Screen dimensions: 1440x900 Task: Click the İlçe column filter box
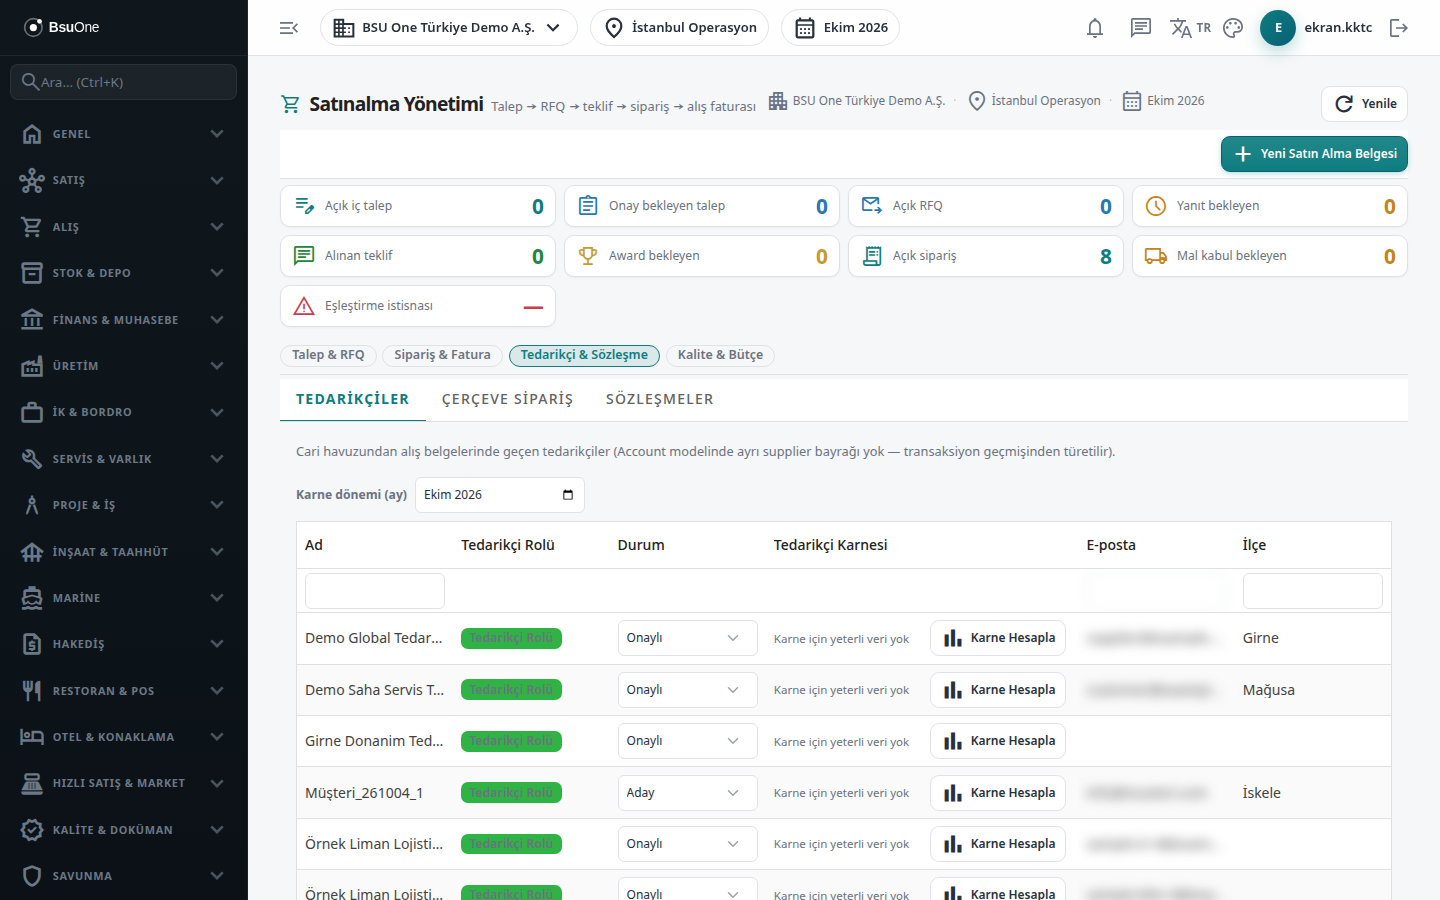pos(1313,591)
